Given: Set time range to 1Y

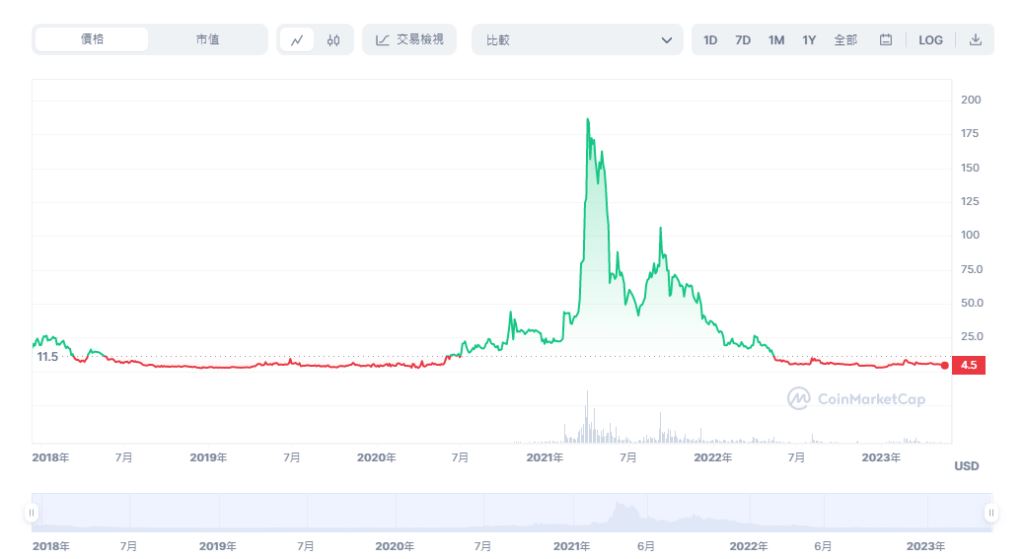Looking at the screenshot, I should point(809,40).
